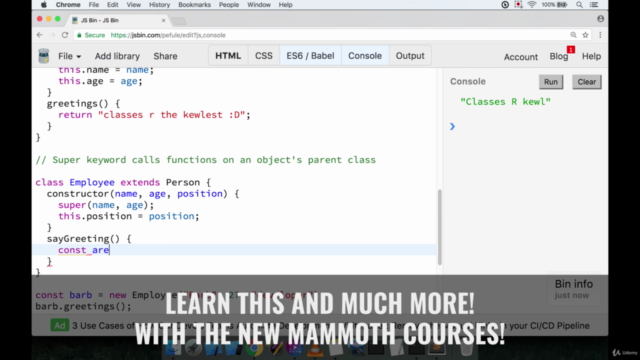
Task: Open the View menu in menu bar
Action: point(133,5)
